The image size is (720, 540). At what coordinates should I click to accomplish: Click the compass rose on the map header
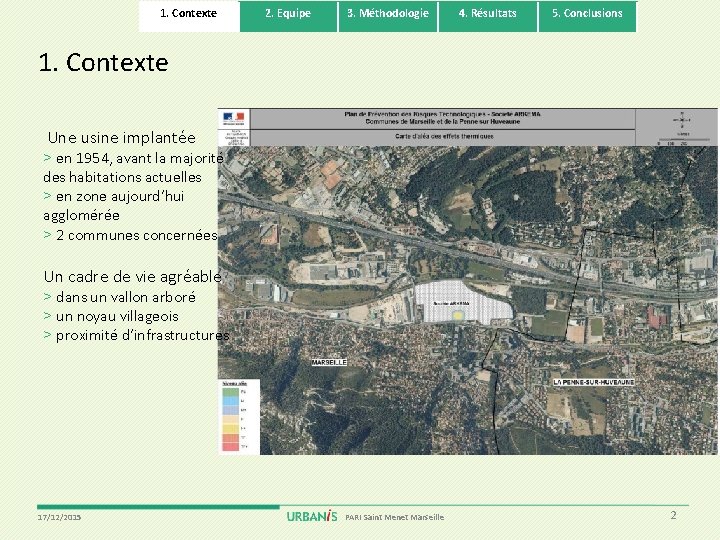coord(682,120)
